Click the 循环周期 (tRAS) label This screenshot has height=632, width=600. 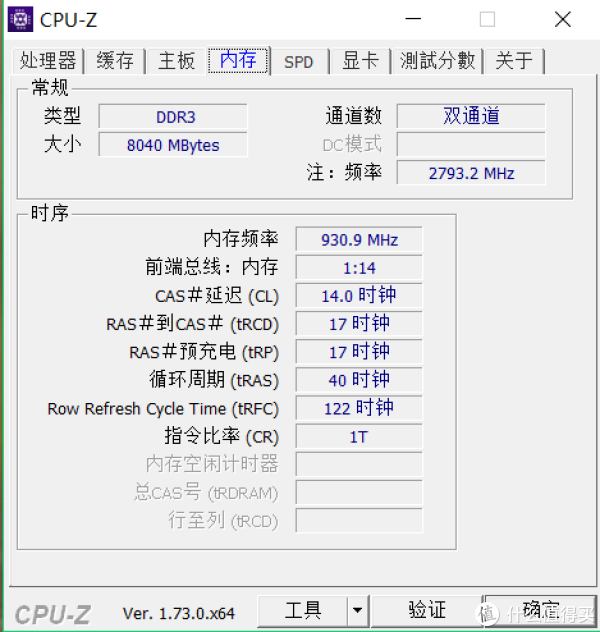tap(214, 380)
